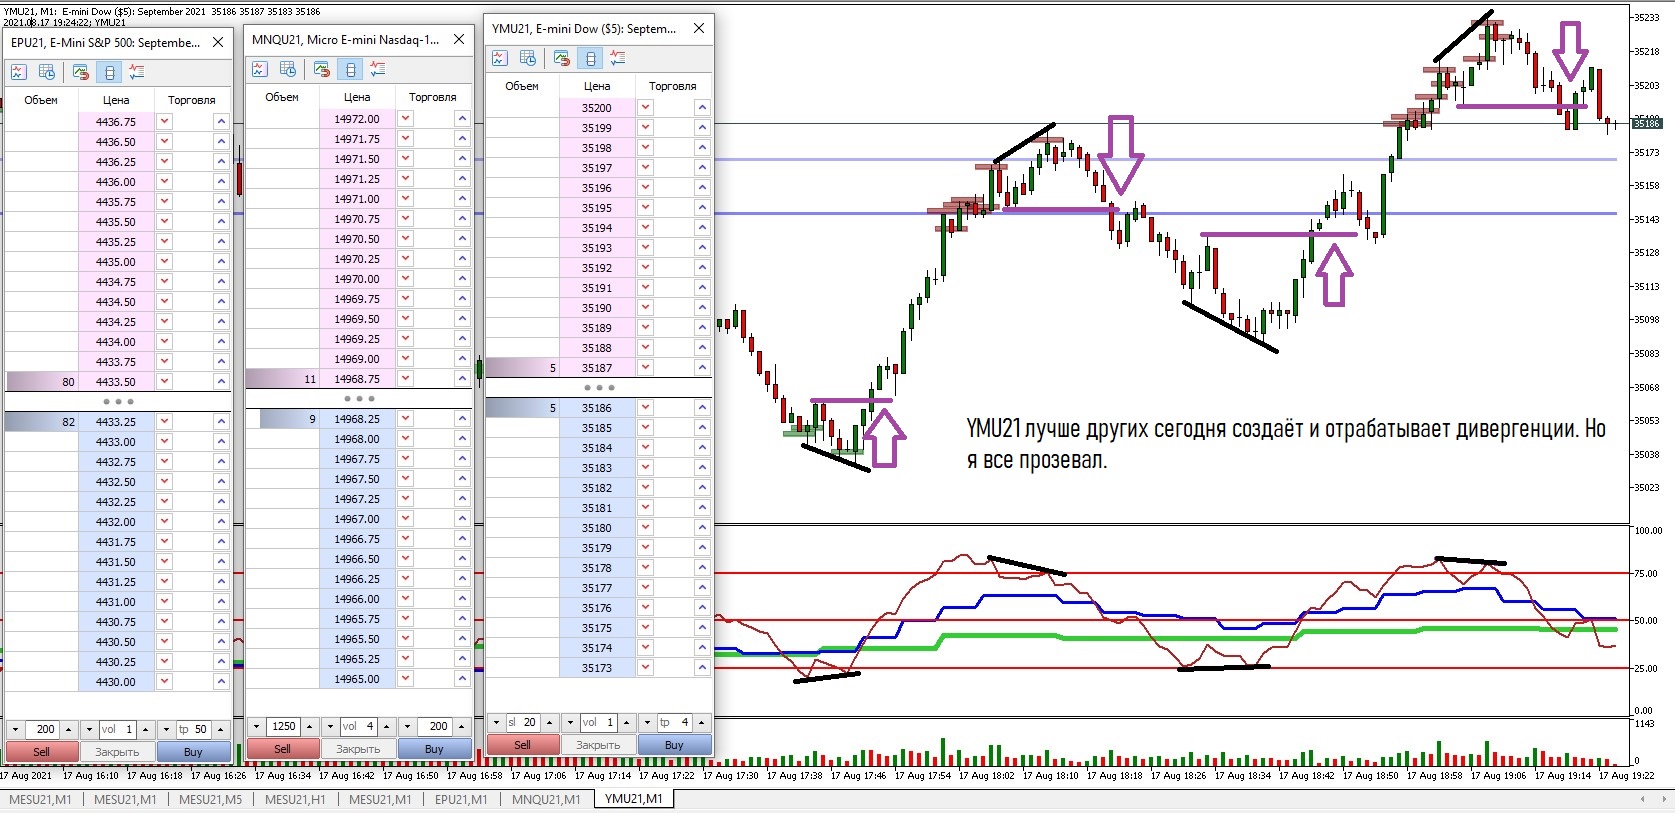This screenshot has height=813, width=1675.
Task: Toggle the highlighted depth mode button in YMU21 window
Action: (590, 58)
